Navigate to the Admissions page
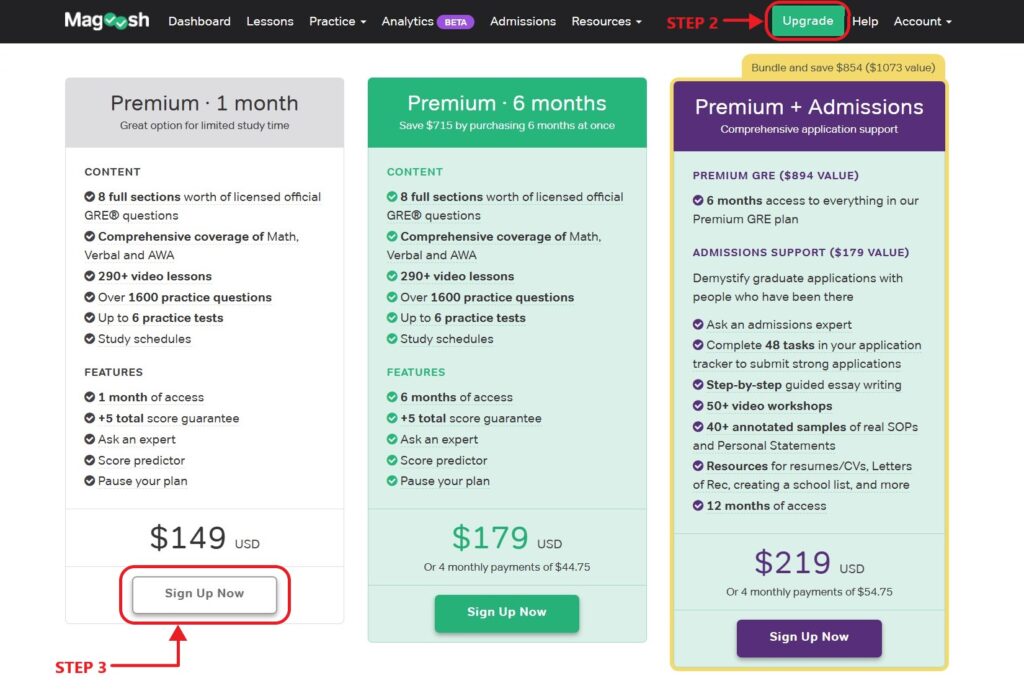 [x=522, y=20]
